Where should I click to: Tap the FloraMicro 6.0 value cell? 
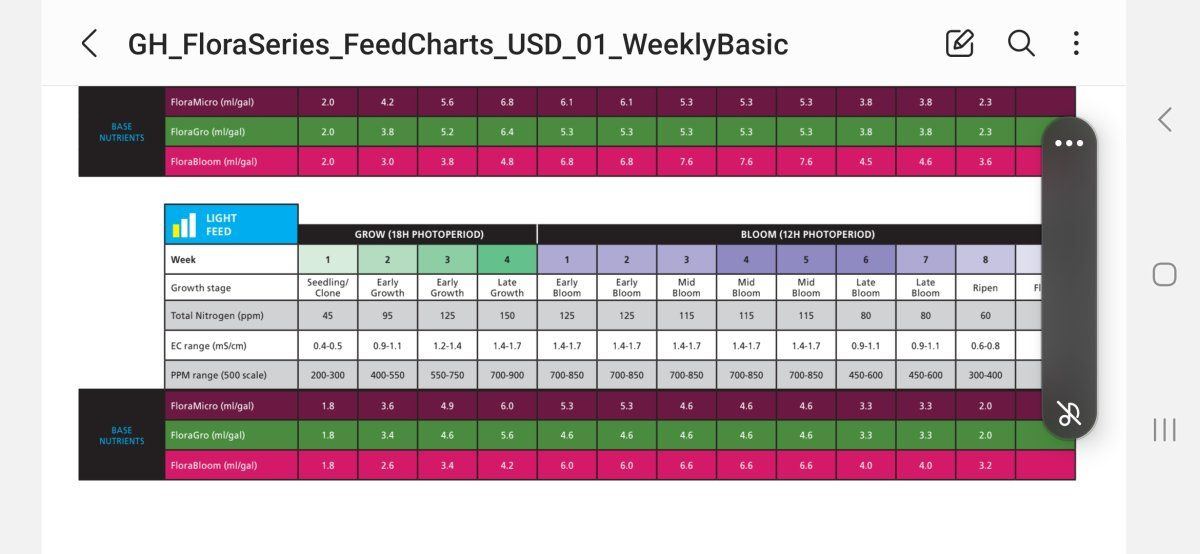[507, 405]
